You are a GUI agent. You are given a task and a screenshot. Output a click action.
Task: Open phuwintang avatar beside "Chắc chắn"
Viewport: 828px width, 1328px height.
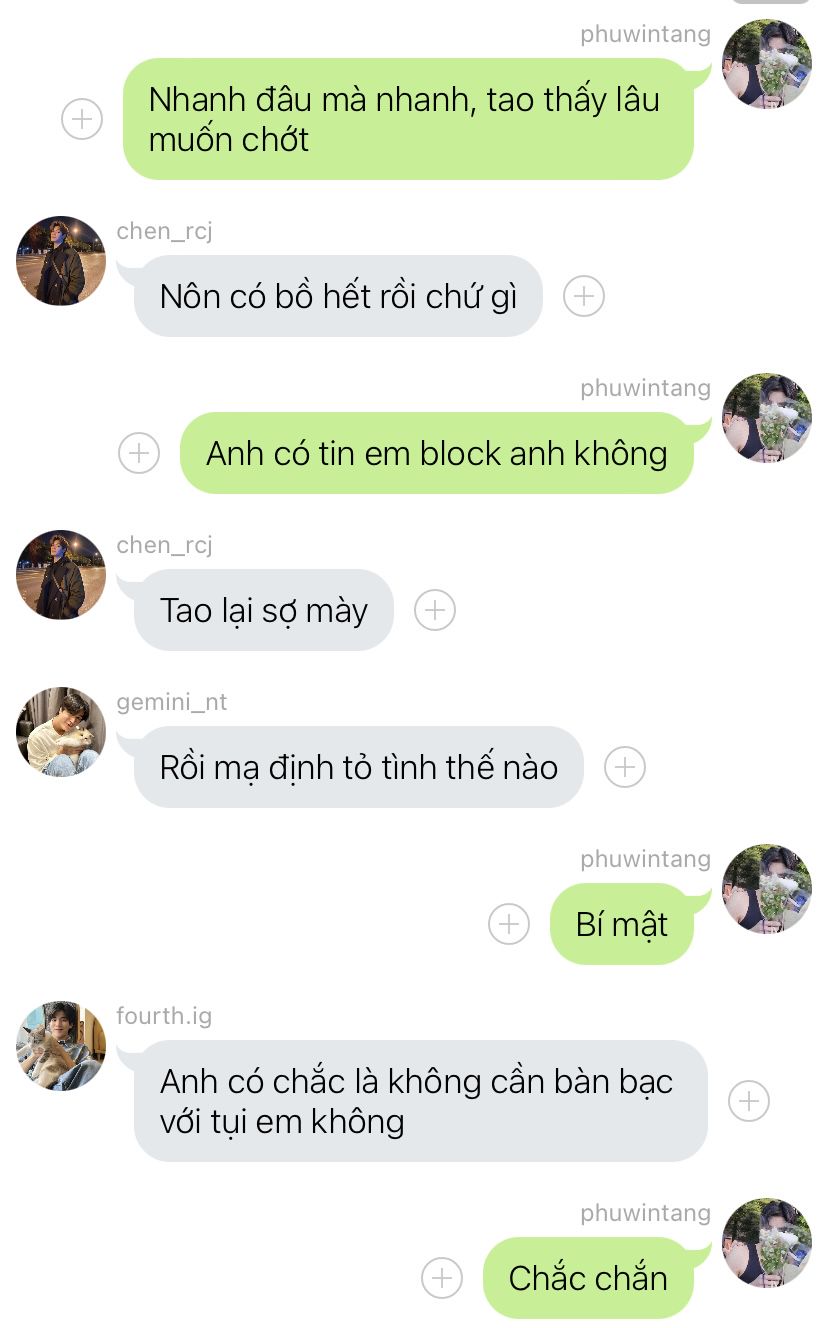(x=767, y=1243)
